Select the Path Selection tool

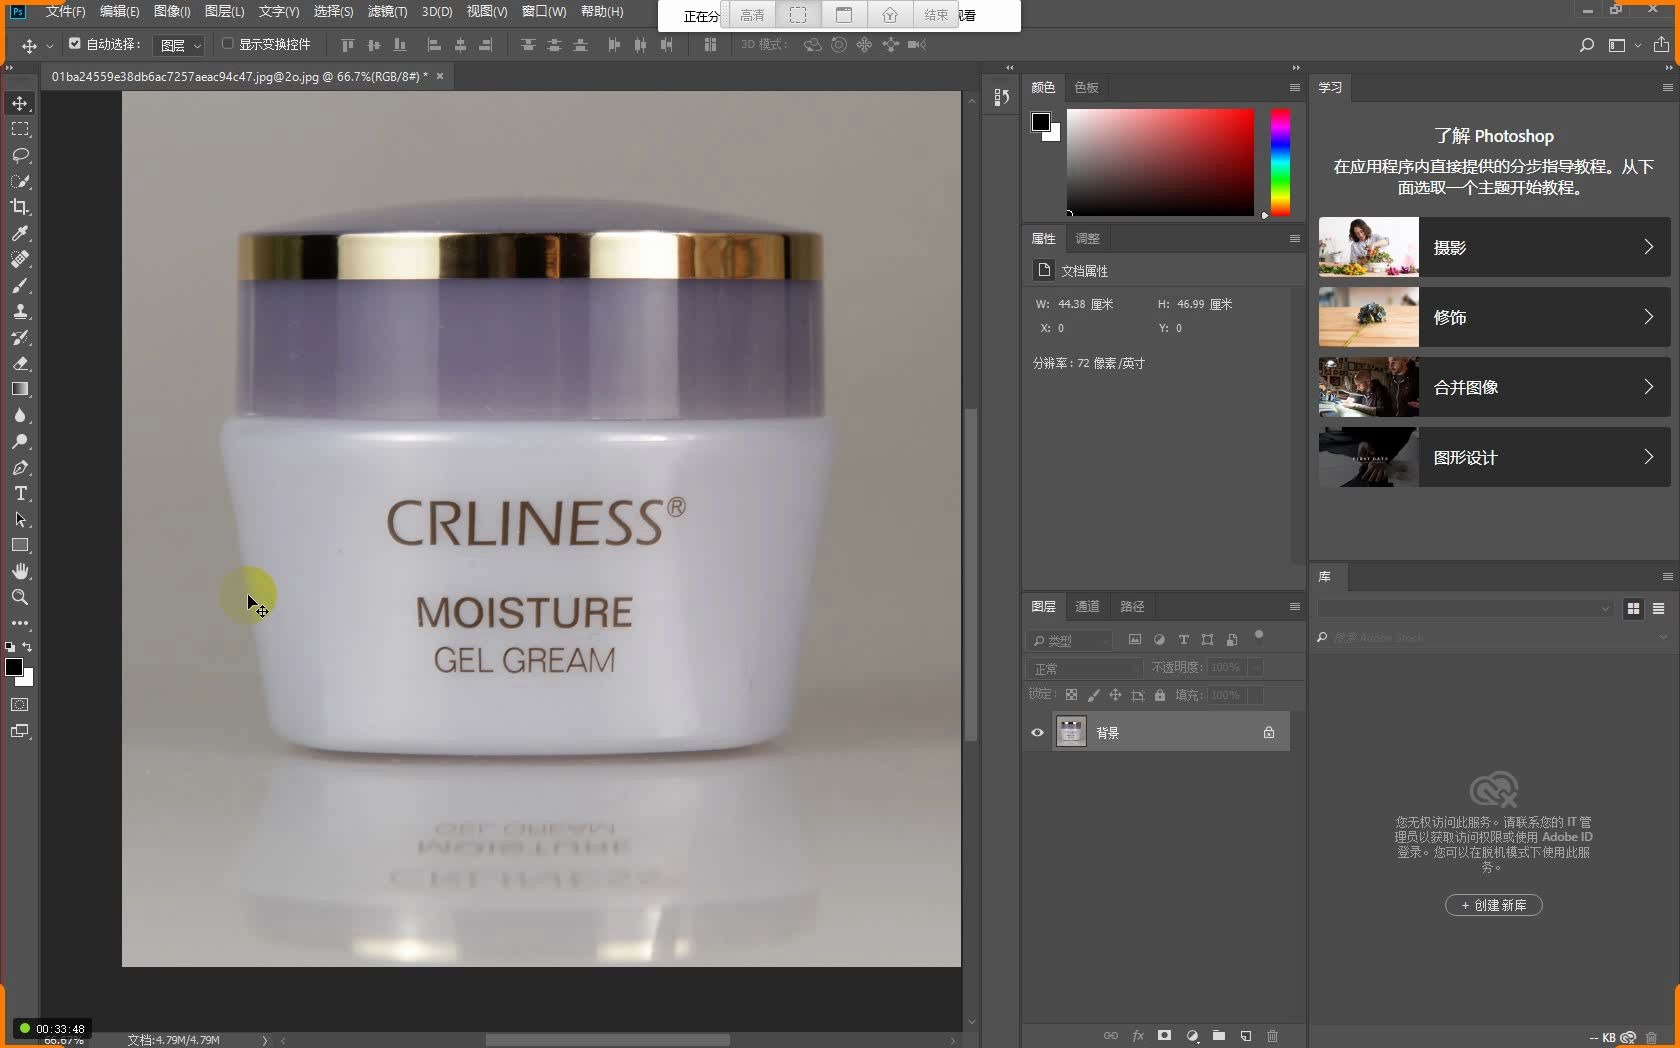[x=20, y=520]
